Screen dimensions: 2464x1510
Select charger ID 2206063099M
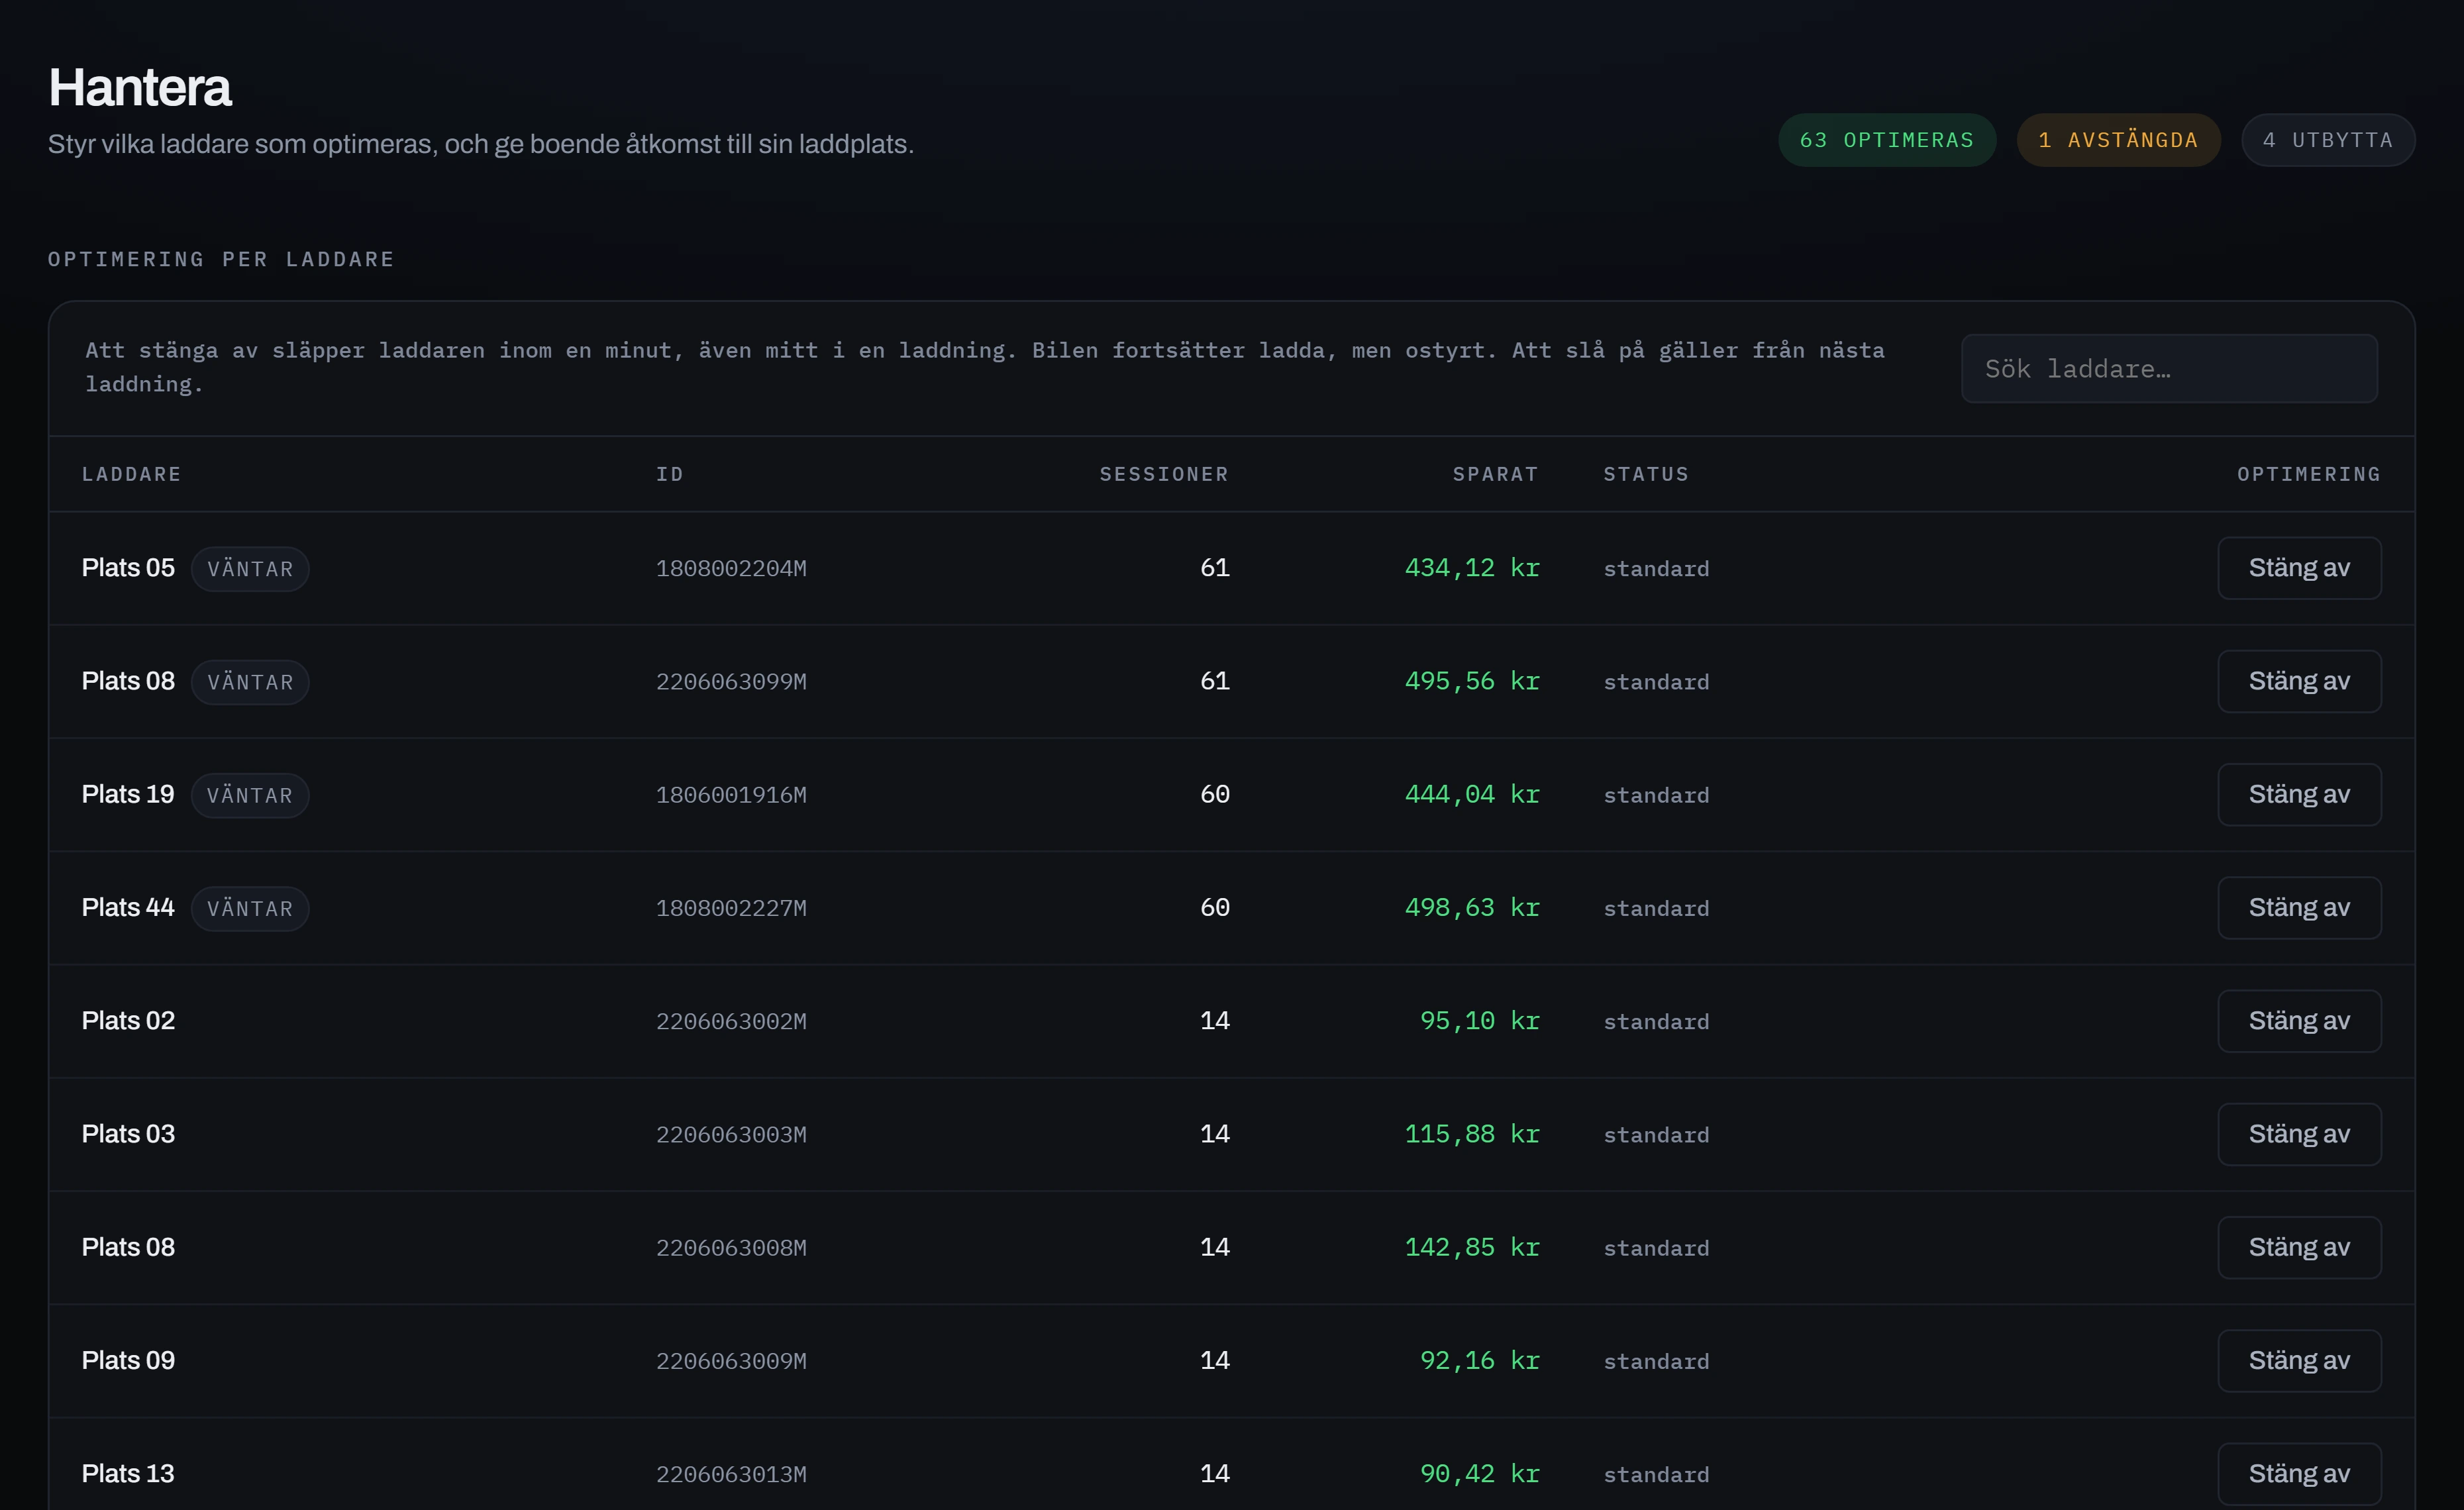(731, 681)
